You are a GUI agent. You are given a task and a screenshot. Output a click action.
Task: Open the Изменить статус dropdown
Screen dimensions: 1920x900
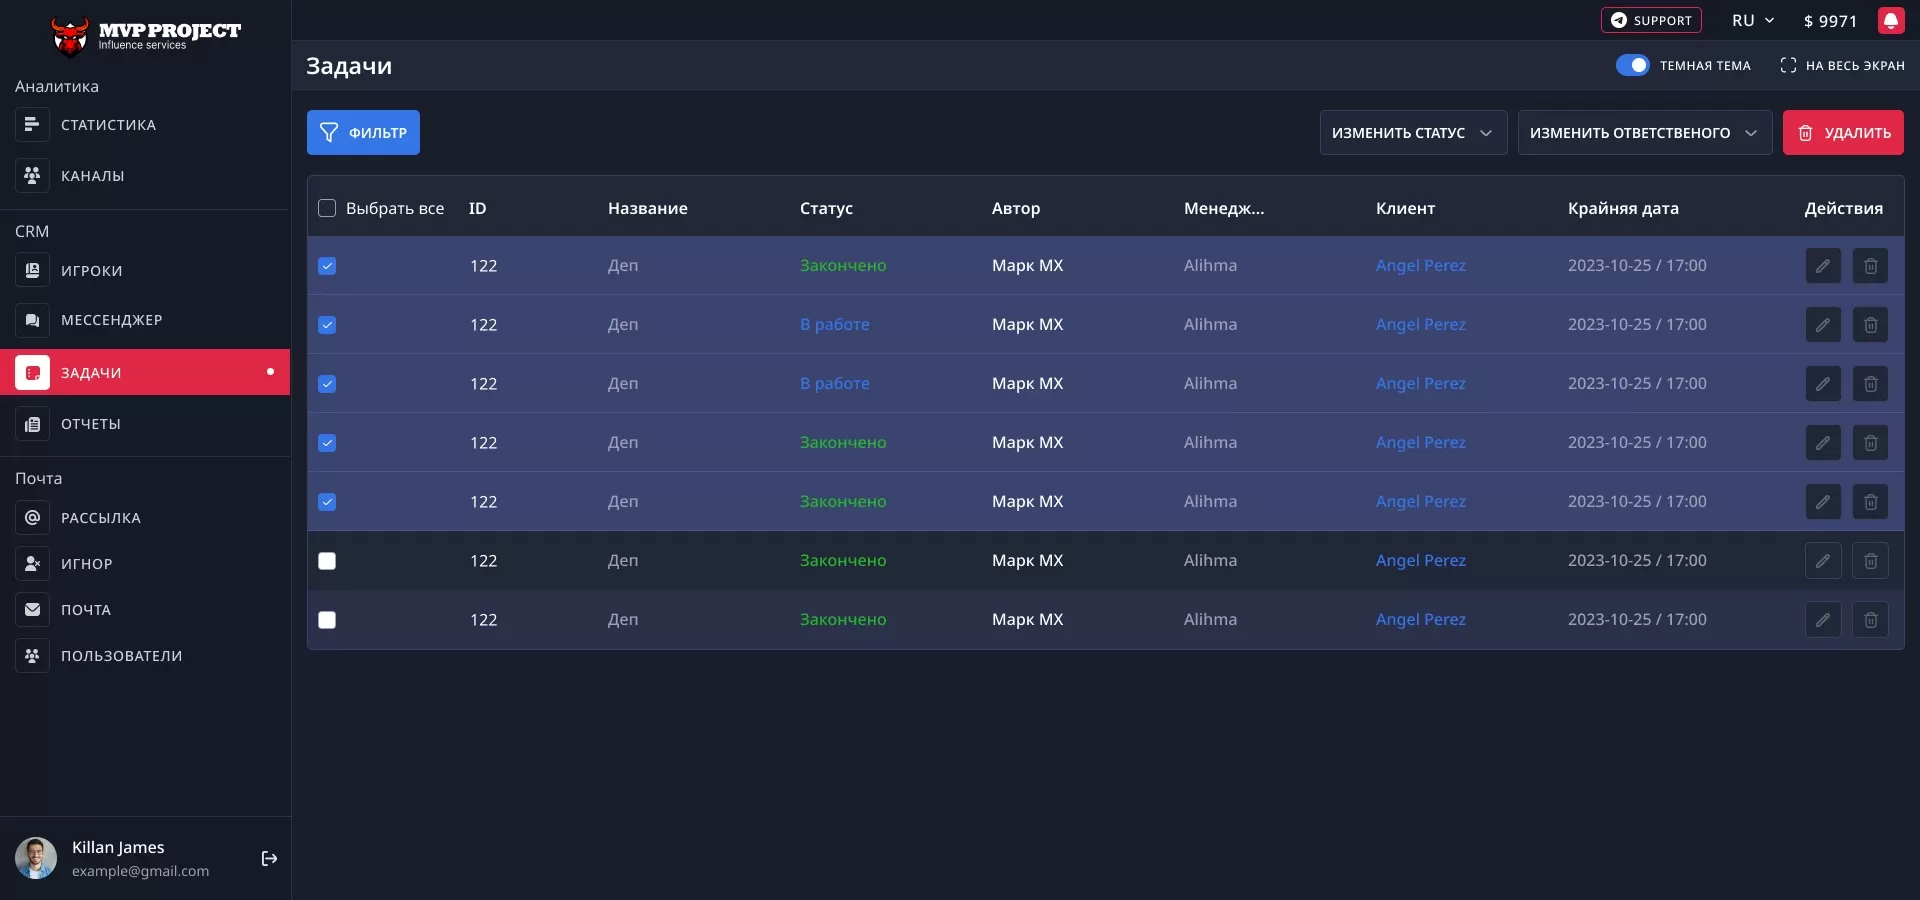(x=1412, y=132)
